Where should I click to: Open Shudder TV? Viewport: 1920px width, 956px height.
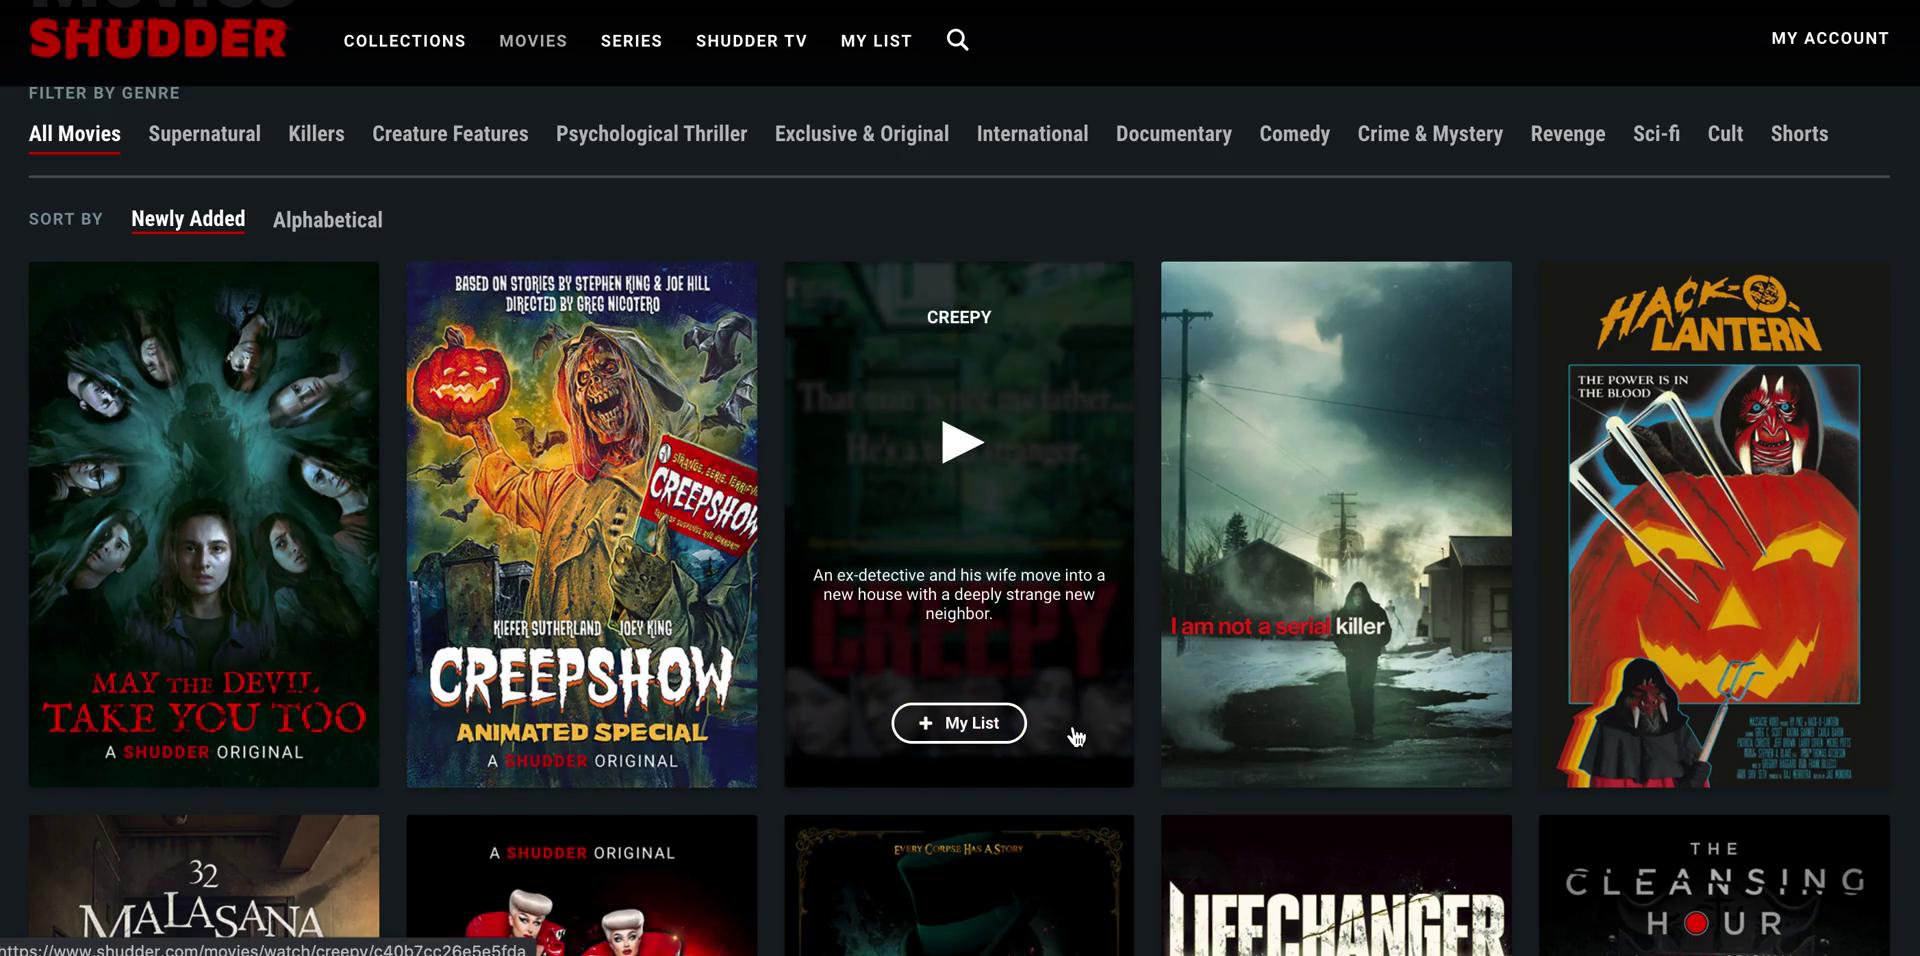(751, 41)
